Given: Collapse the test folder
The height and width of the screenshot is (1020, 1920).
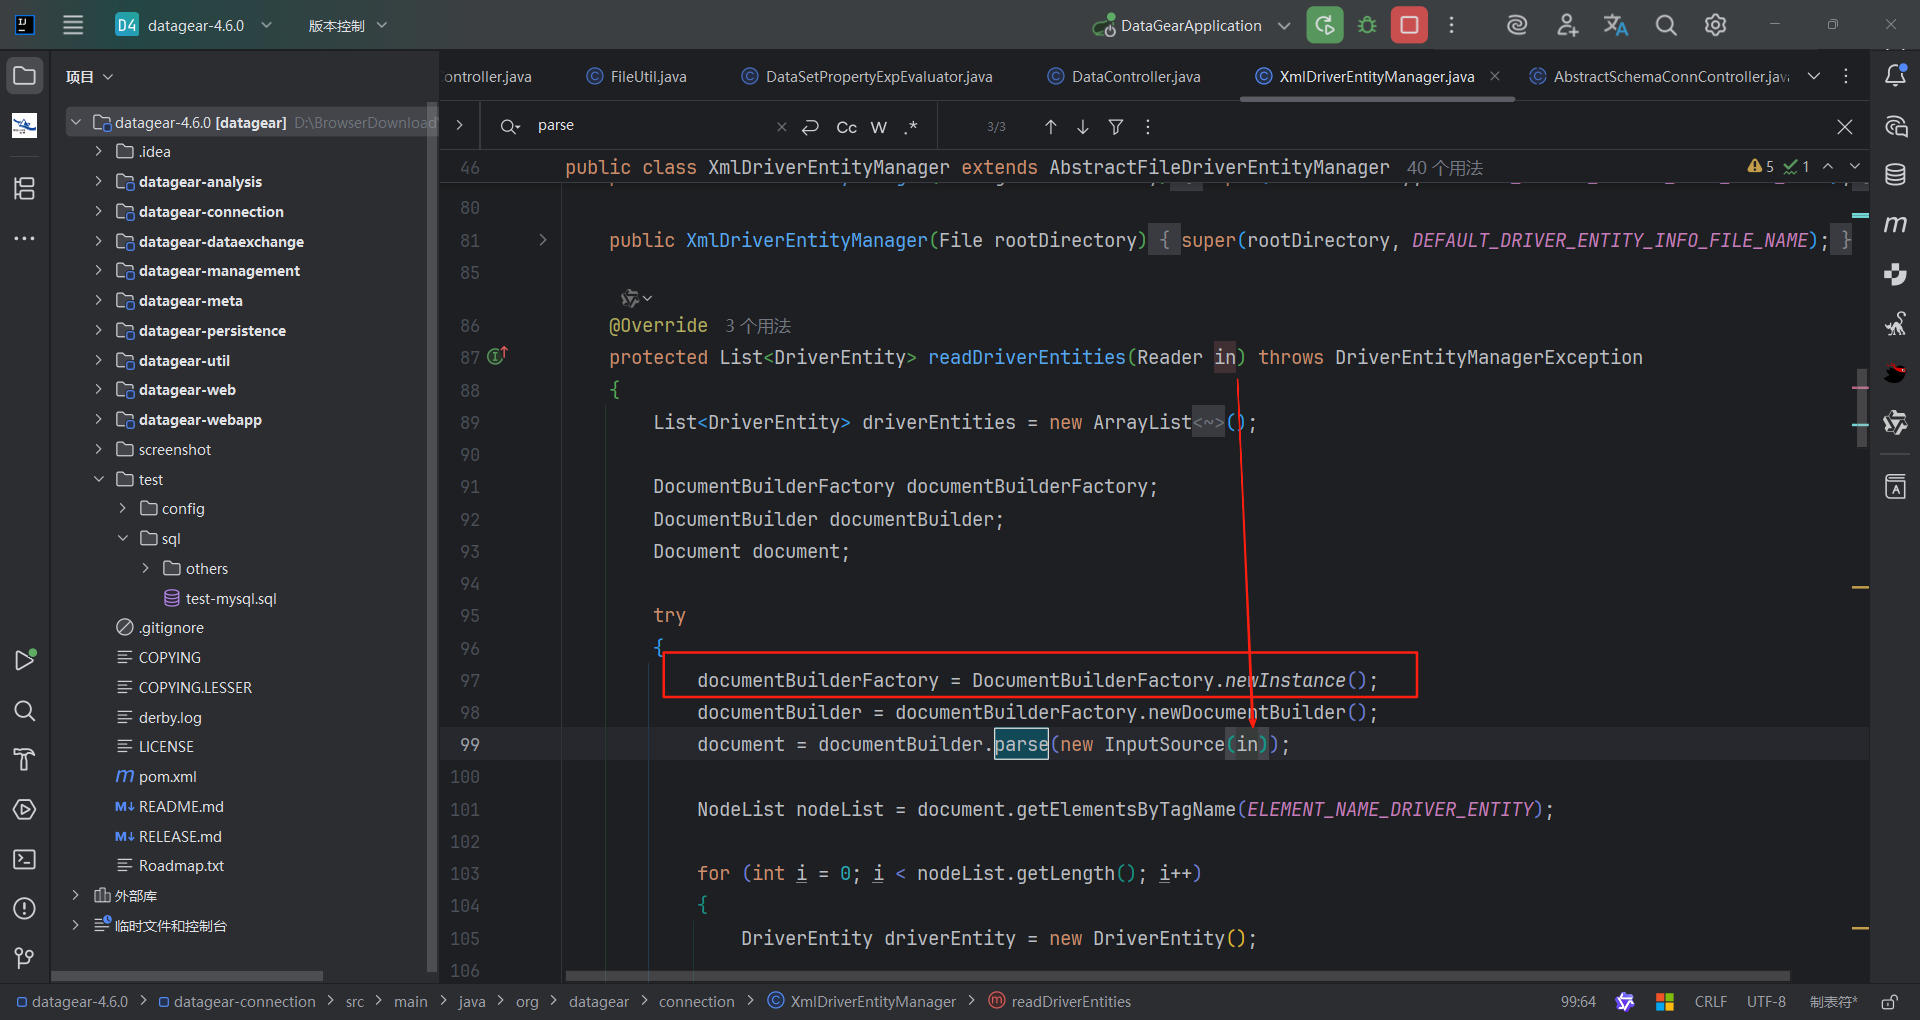Looking at the screenshot, I should tap(98, 479).
